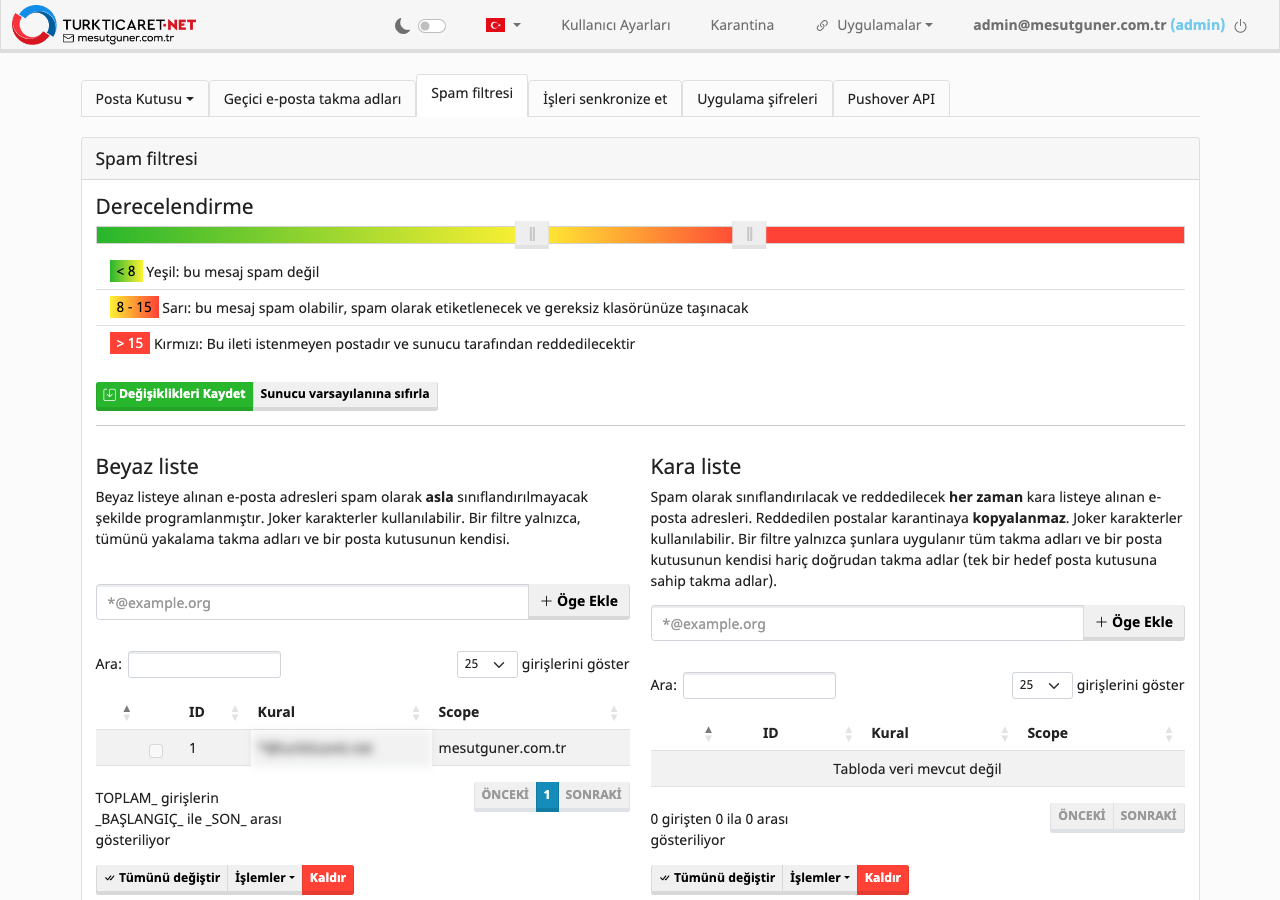Click the Kara liste Ara search box
Viewport: 1280px width, 900px height.
[x=759, y=685]
